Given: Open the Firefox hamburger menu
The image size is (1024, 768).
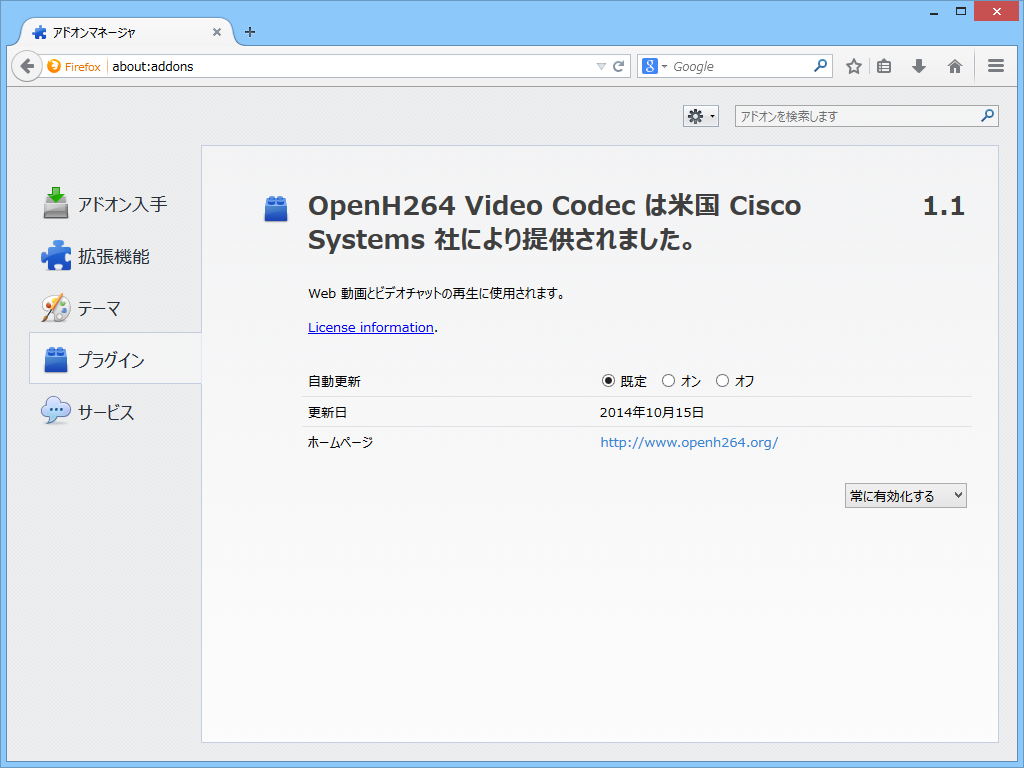Looking at the screenshot, I should tap(995, 65).
